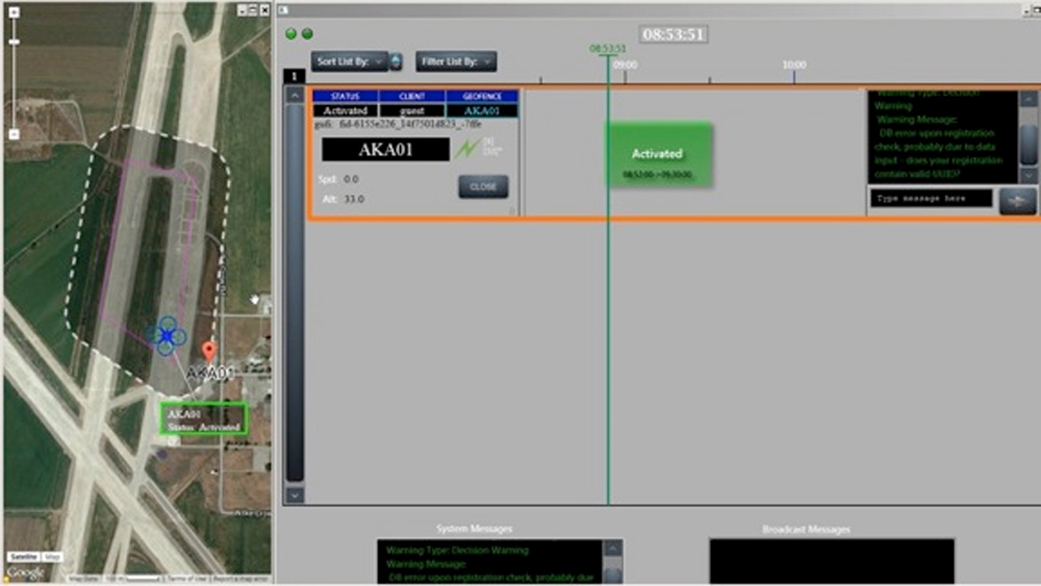This screenshot has height=586, width=1041.
Task: Select the AKA01 geofence cell
Action: pos(482,111)
